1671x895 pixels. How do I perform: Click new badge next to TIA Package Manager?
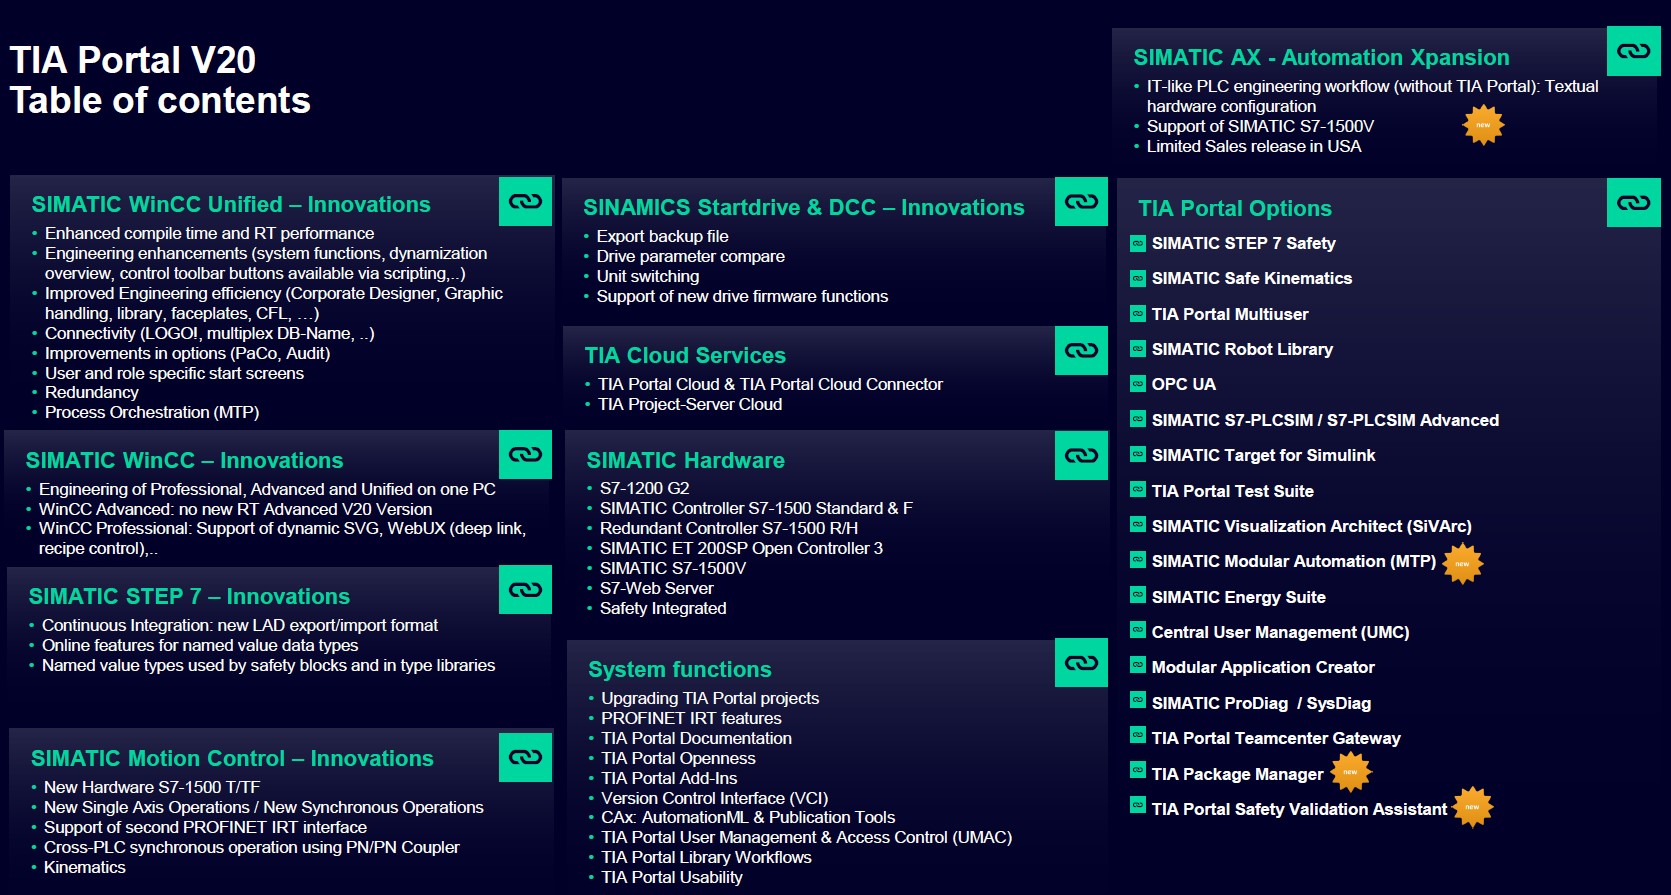point(1350,772)
